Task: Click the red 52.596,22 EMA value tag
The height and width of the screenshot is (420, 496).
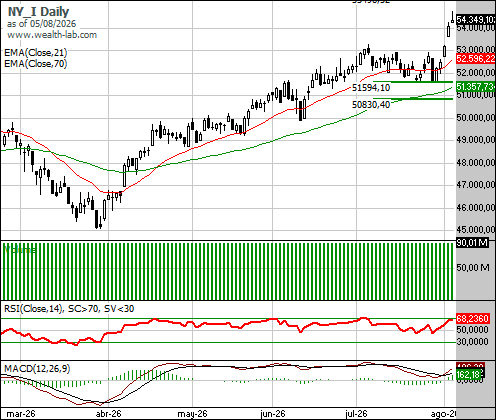Action: tap(476, 59)
